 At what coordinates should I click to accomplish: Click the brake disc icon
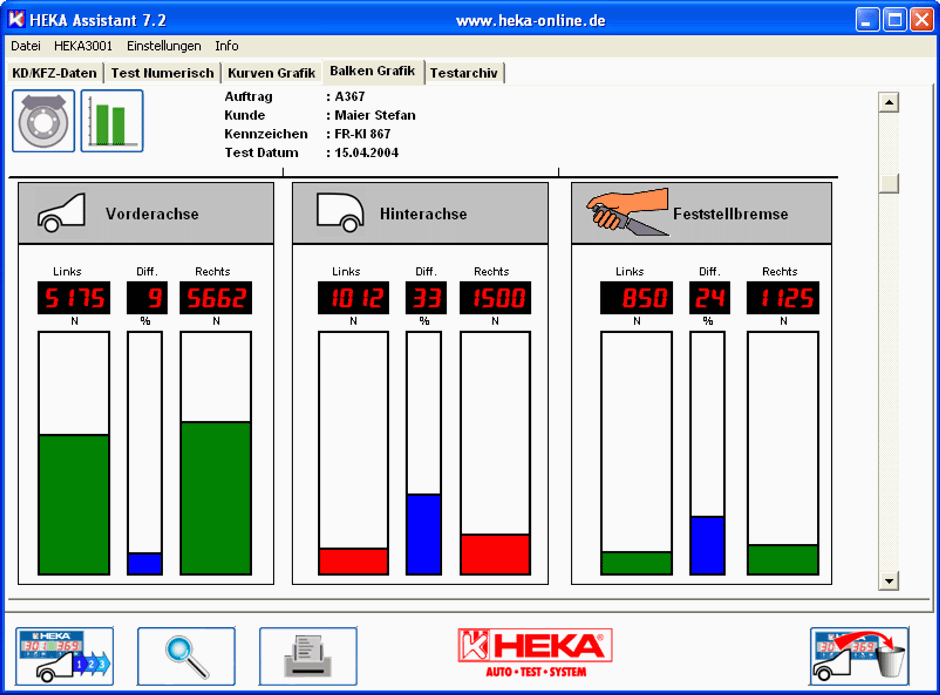tap(43, 121)
